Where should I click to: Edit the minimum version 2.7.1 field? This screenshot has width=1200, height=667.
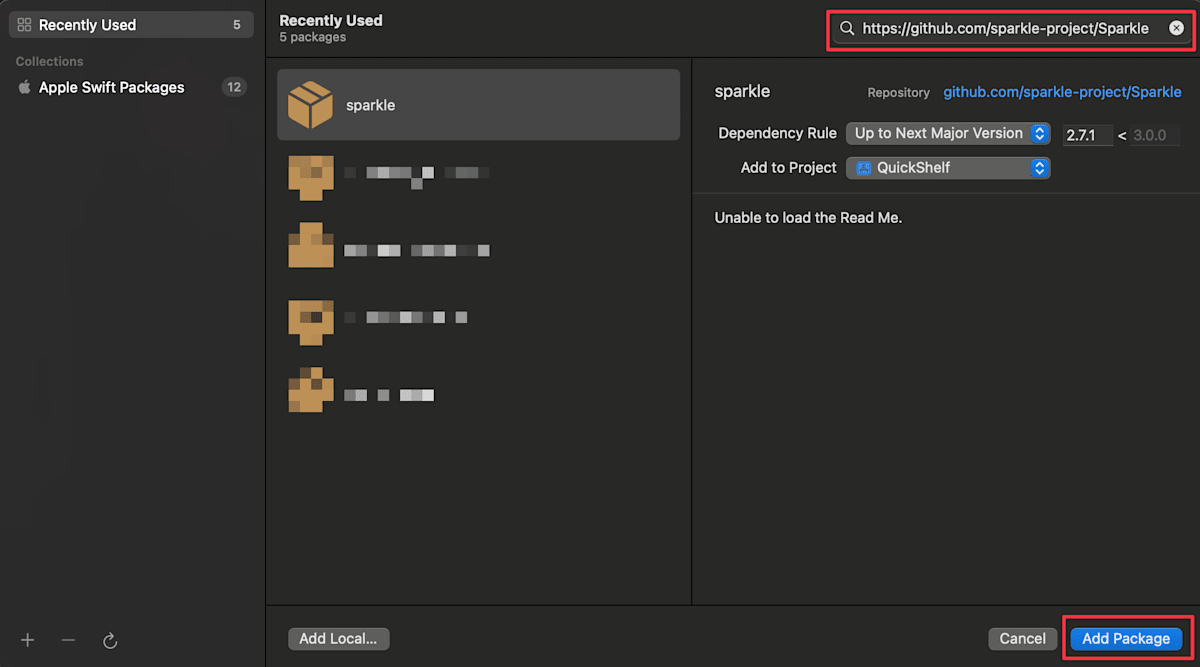1088,135
